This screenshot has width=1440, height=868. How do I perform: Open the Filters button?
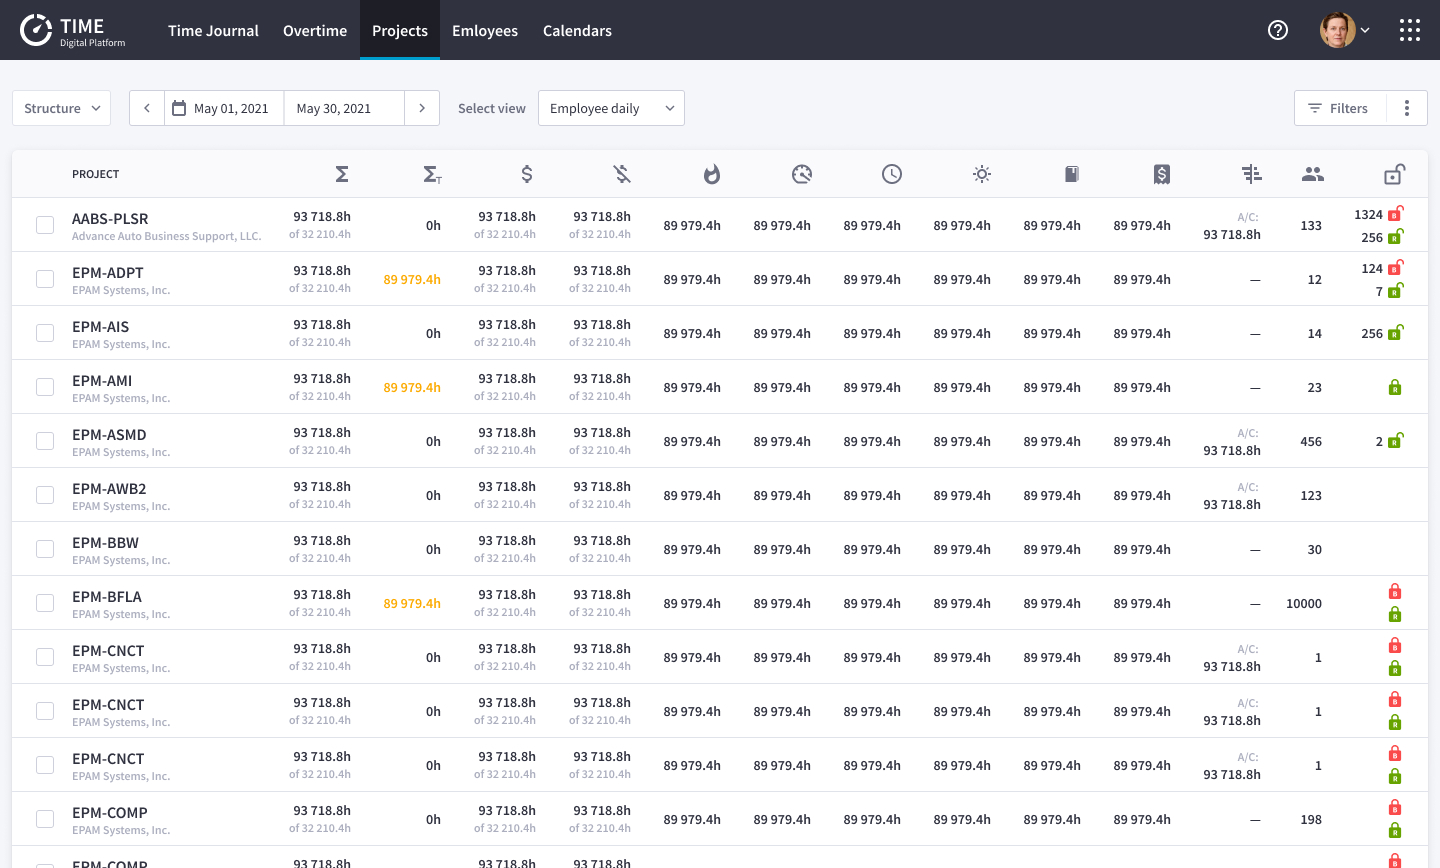(1339, 108)
